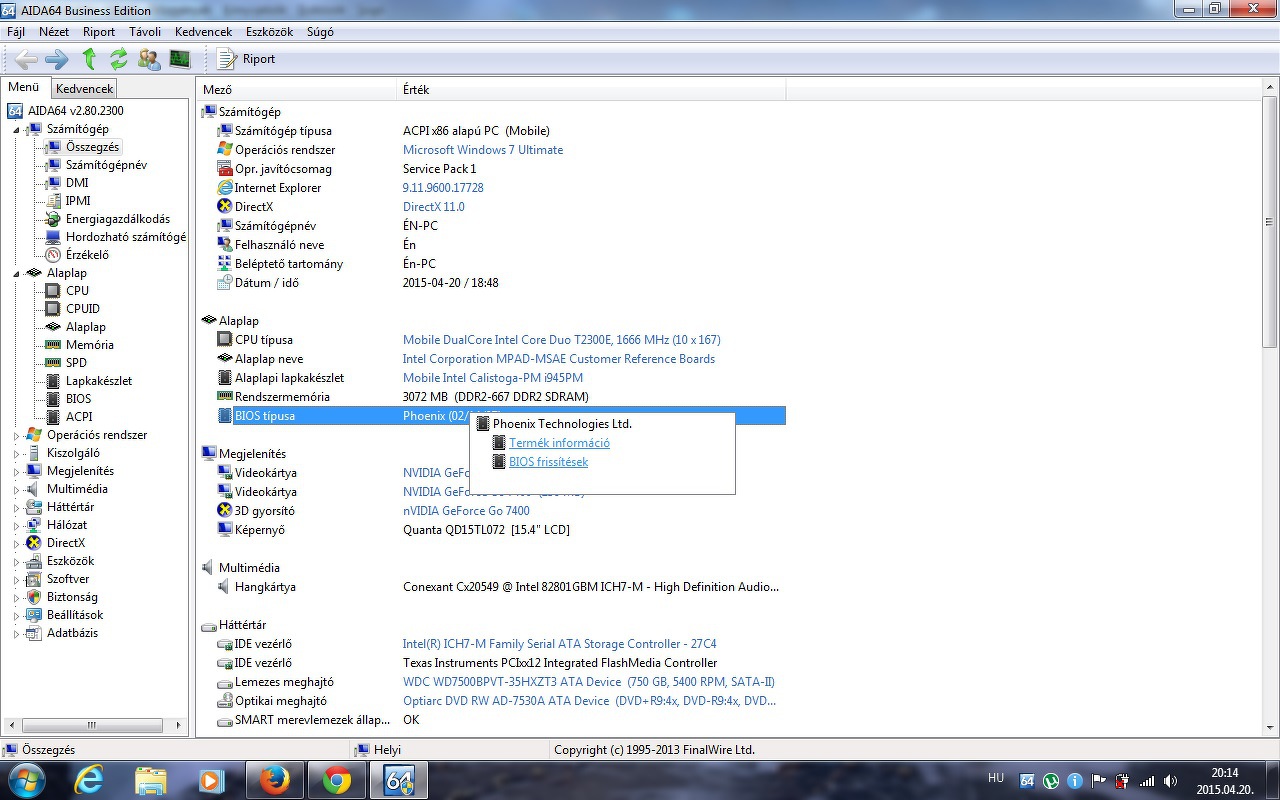Open the Windows Start menu
This screenshot has height=800, width=1280.
26,780
